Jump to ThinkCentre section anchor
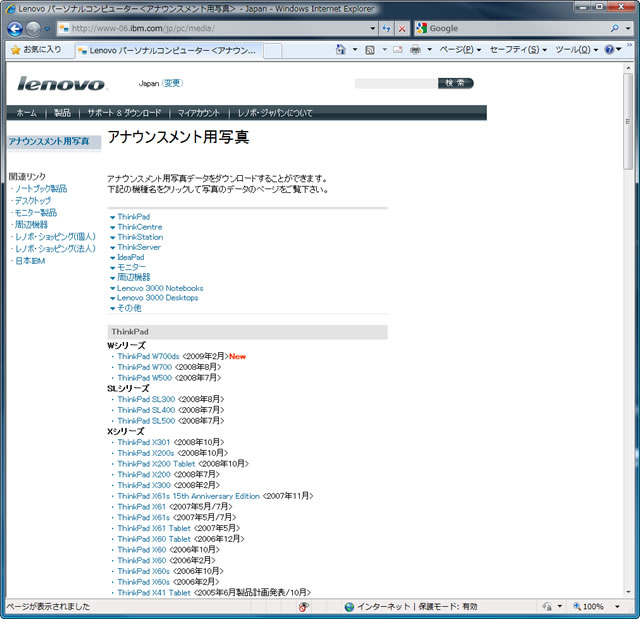This screenshot has height=619, width=640. [140, 227]
